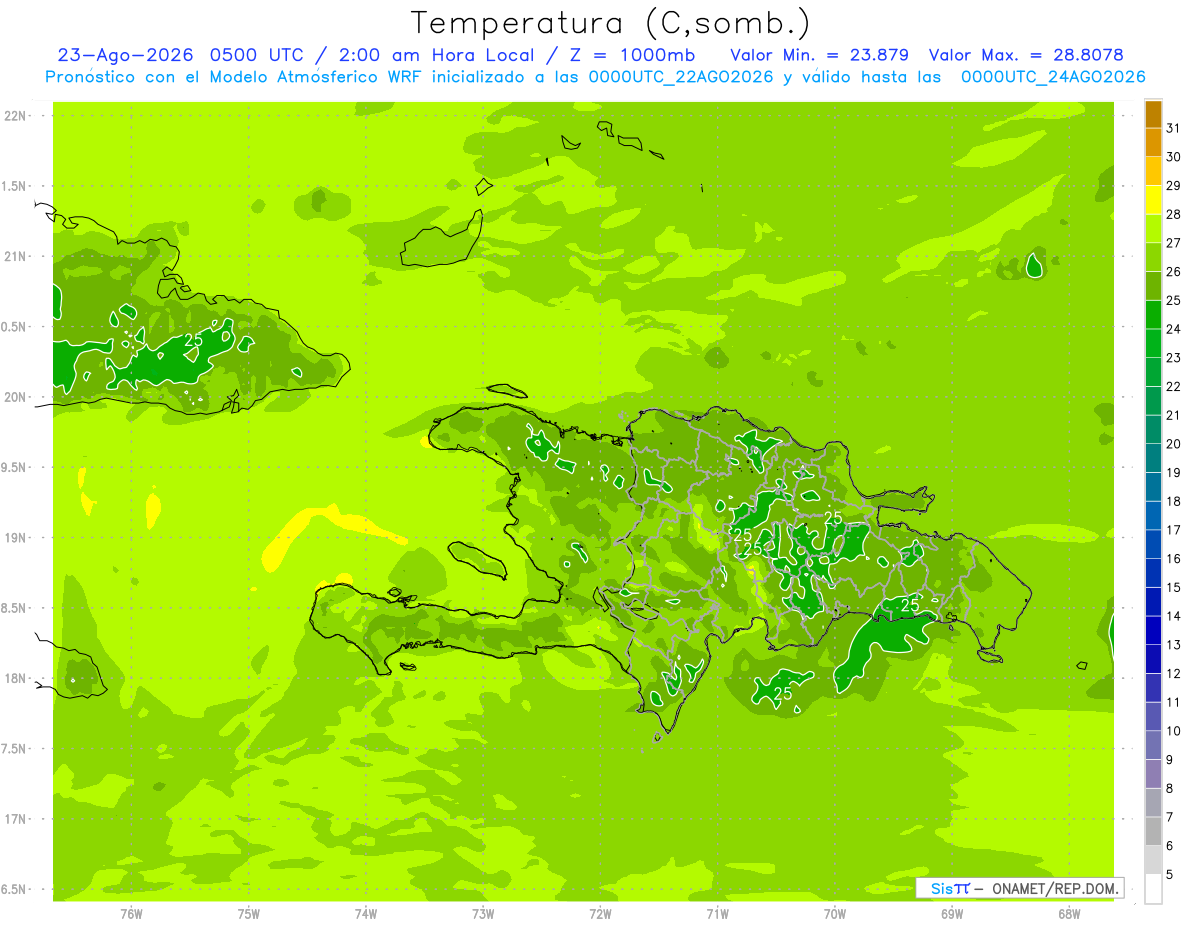Click the legend label "28"

[1173, 214]
